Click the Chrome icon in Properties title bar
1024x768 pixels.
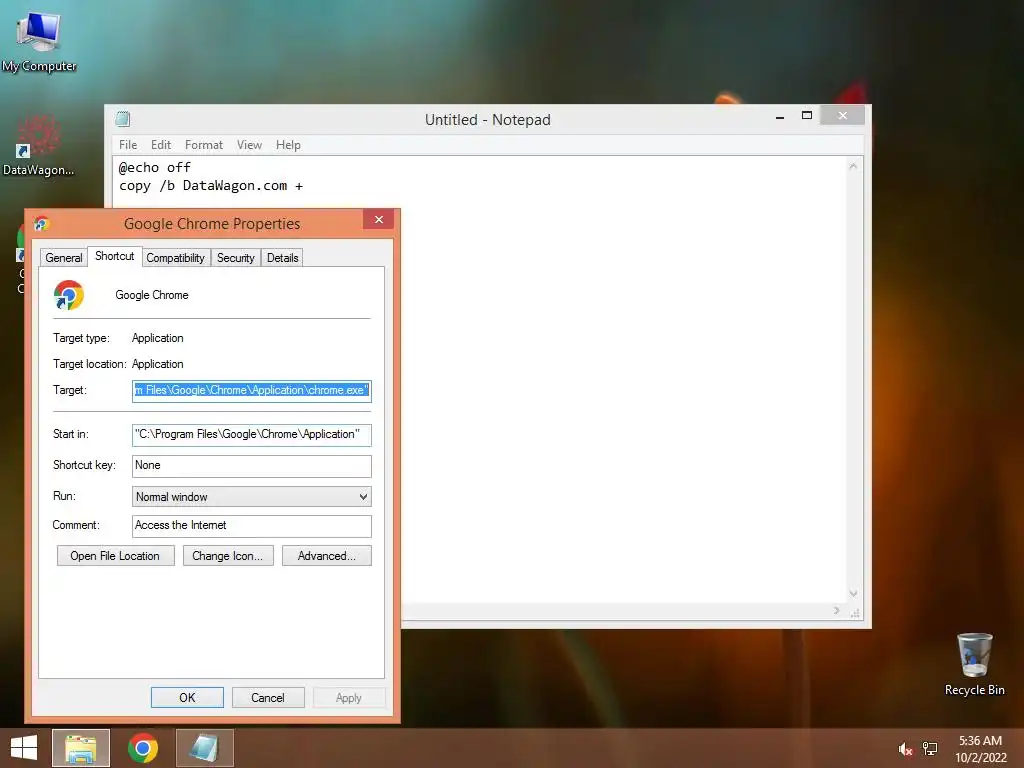[42, 224]
